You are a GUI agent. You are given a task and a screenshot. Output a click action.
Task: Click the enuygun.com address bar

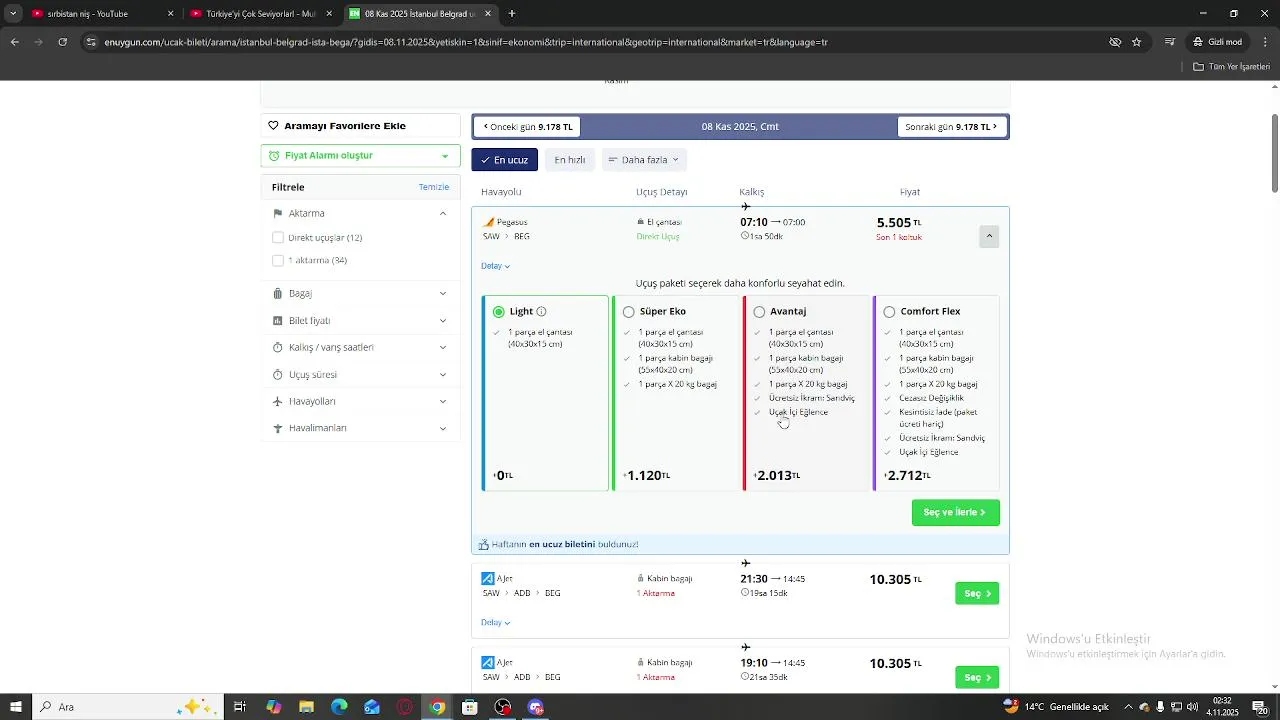coord(600,42)
